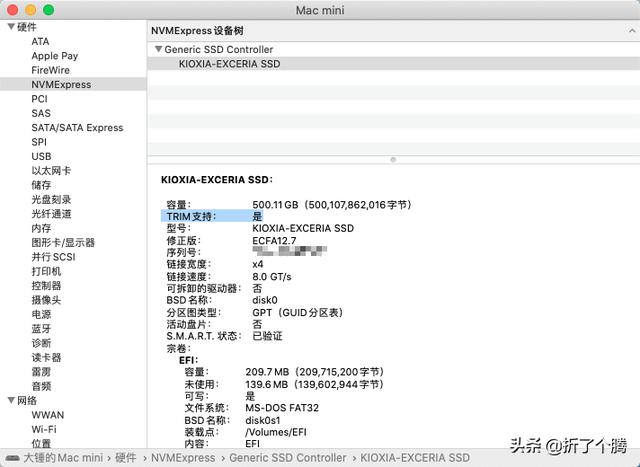
Task: Select 光盘刻录 in the sidebar
Action: [51, 199]
